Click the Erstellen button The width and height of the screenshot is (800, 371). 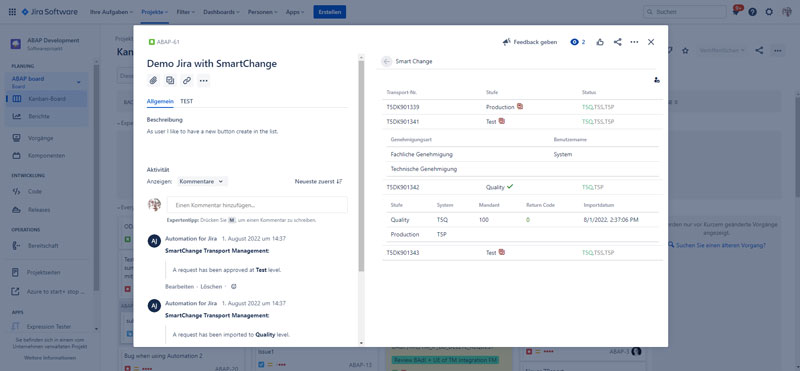tap(330, 12)
